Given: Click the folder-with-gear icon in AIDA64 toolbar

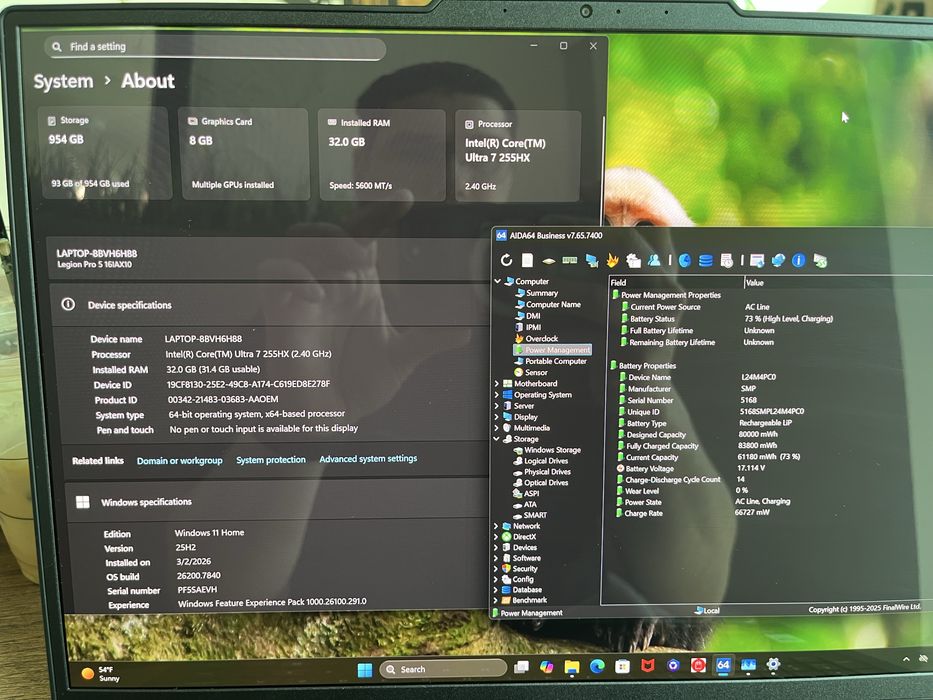Looking at the screenshot, I should click(634, 260).
